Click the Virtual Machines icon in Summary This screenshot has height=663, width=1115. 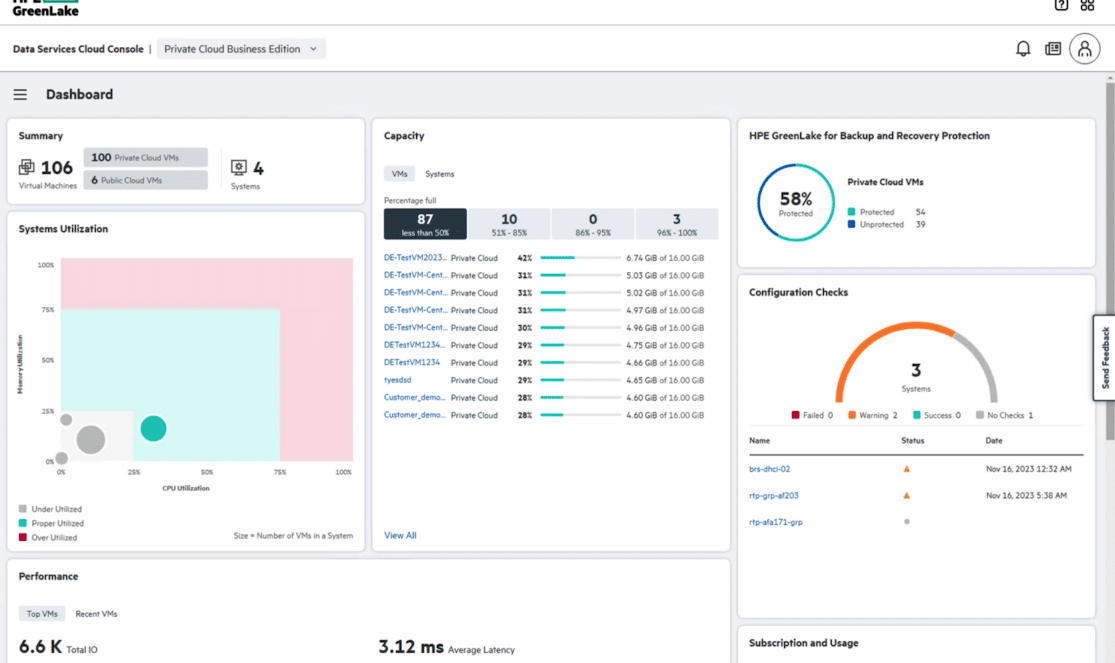click(26, 167)
